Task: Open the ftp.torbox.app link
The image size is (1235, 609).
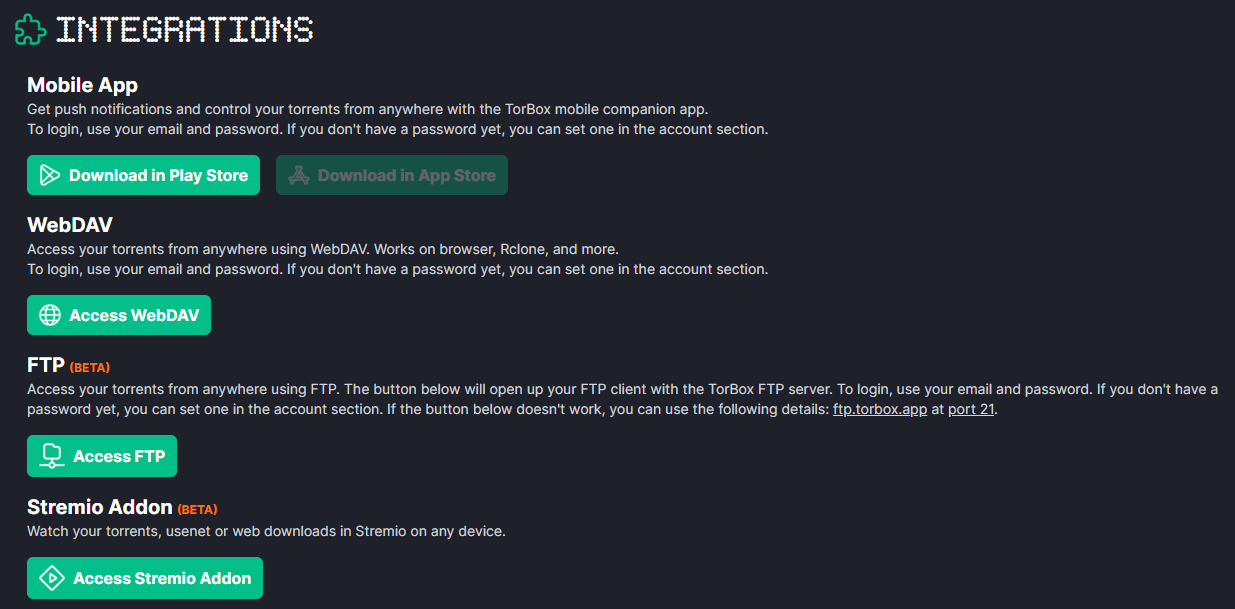Action: pos(879,409)
